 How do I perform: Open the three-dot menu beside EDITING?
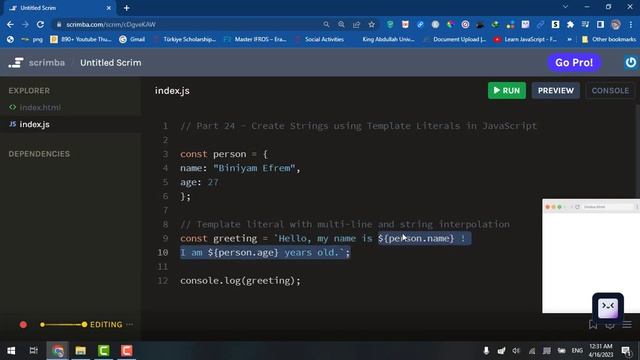[130, 324]
